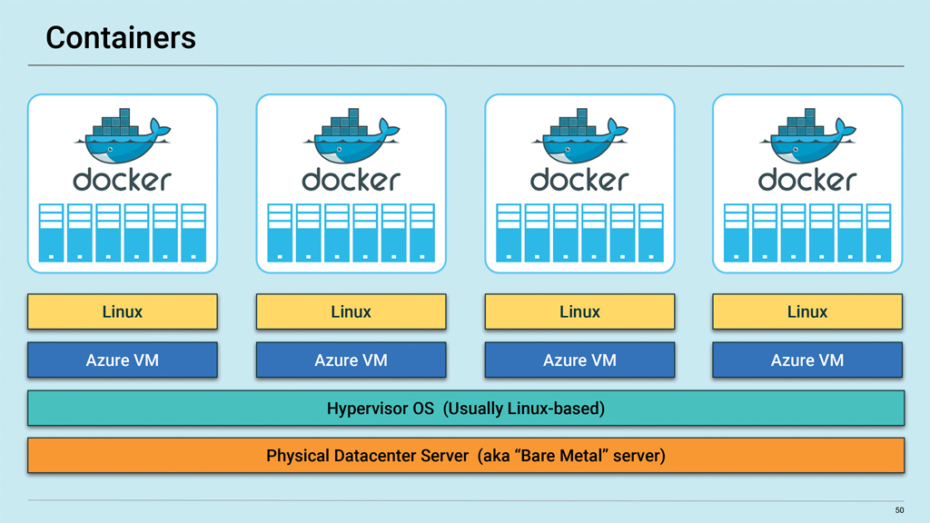Click the Docker whale in the third container
This screenshot has height=523, width=930.
[x=579, y=140]
